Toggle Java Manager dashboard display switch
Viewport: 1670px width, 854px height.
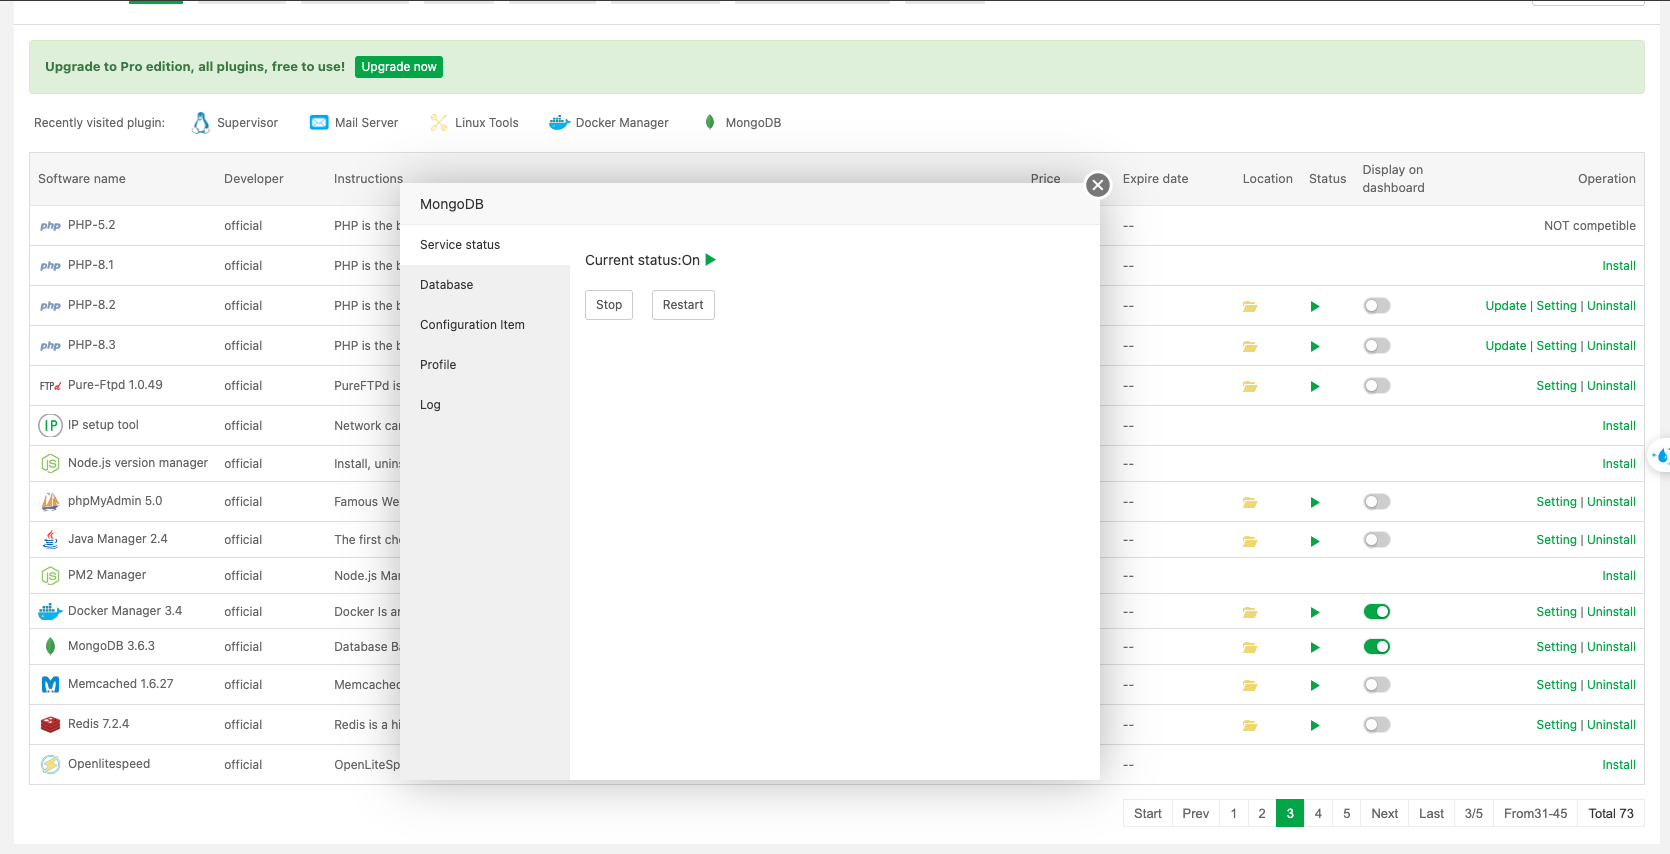pyautogui.click(x=1377, y=540)
